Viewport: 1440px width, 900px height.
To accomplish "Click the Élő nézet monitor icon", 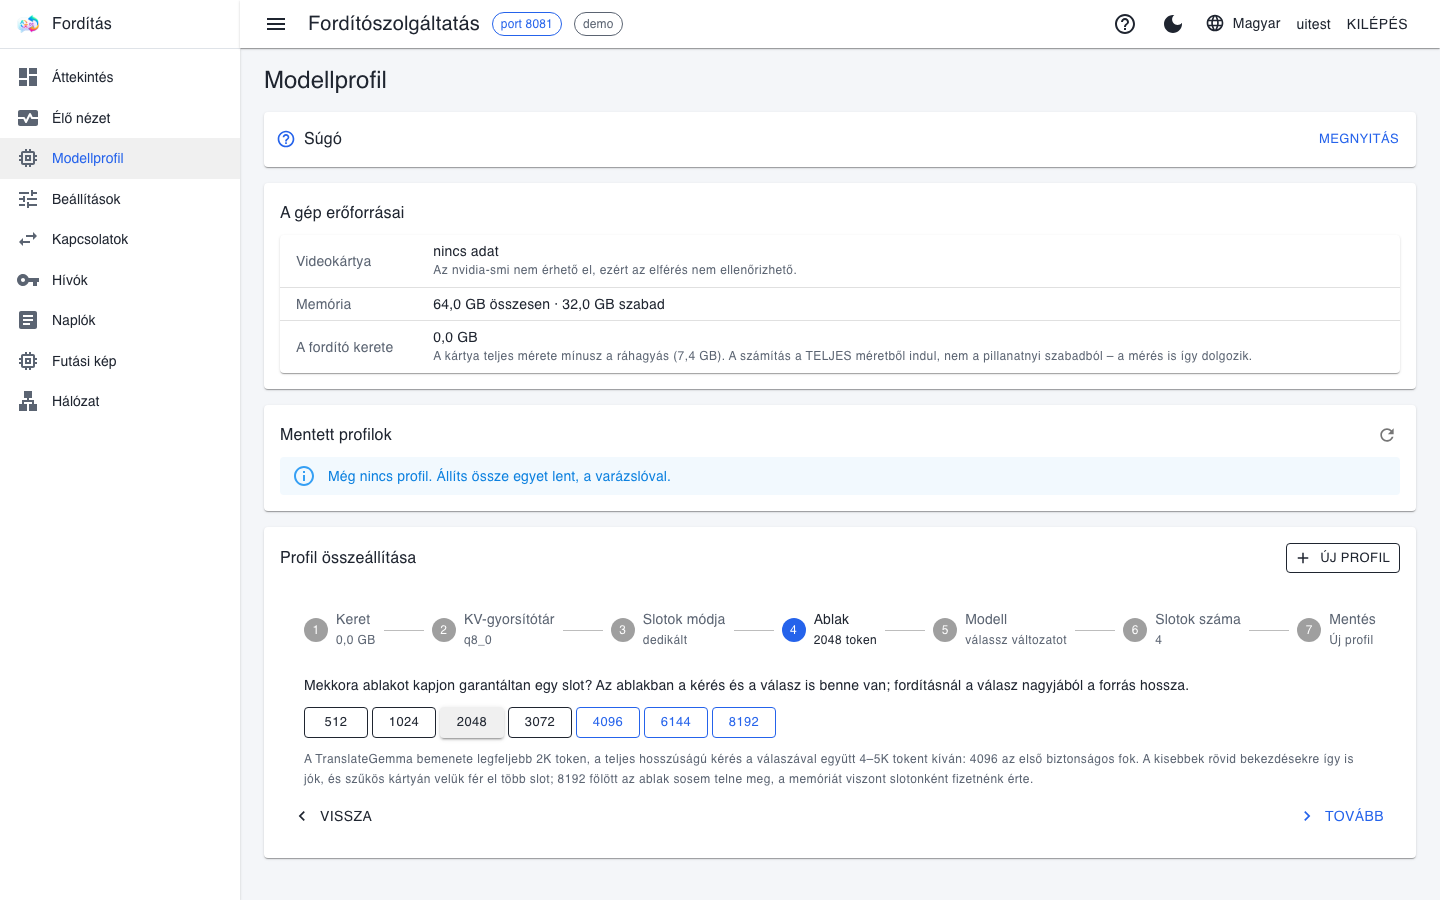I will (x=28, y=118).
